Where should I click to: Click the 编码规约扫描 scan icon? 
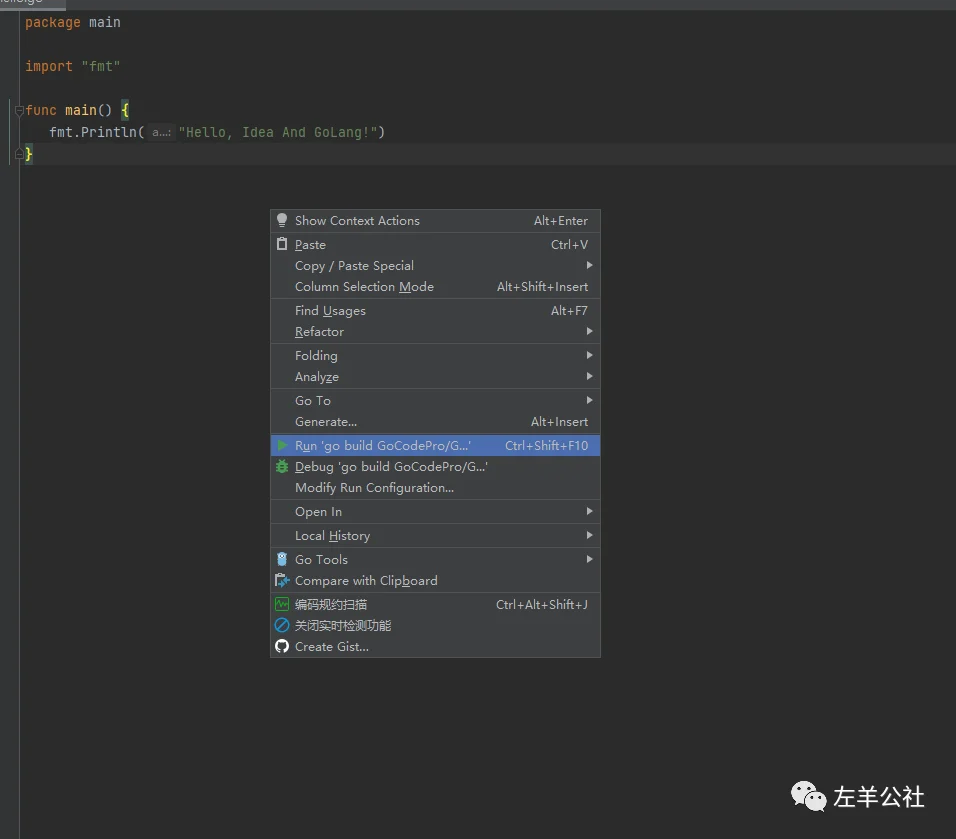282,604
